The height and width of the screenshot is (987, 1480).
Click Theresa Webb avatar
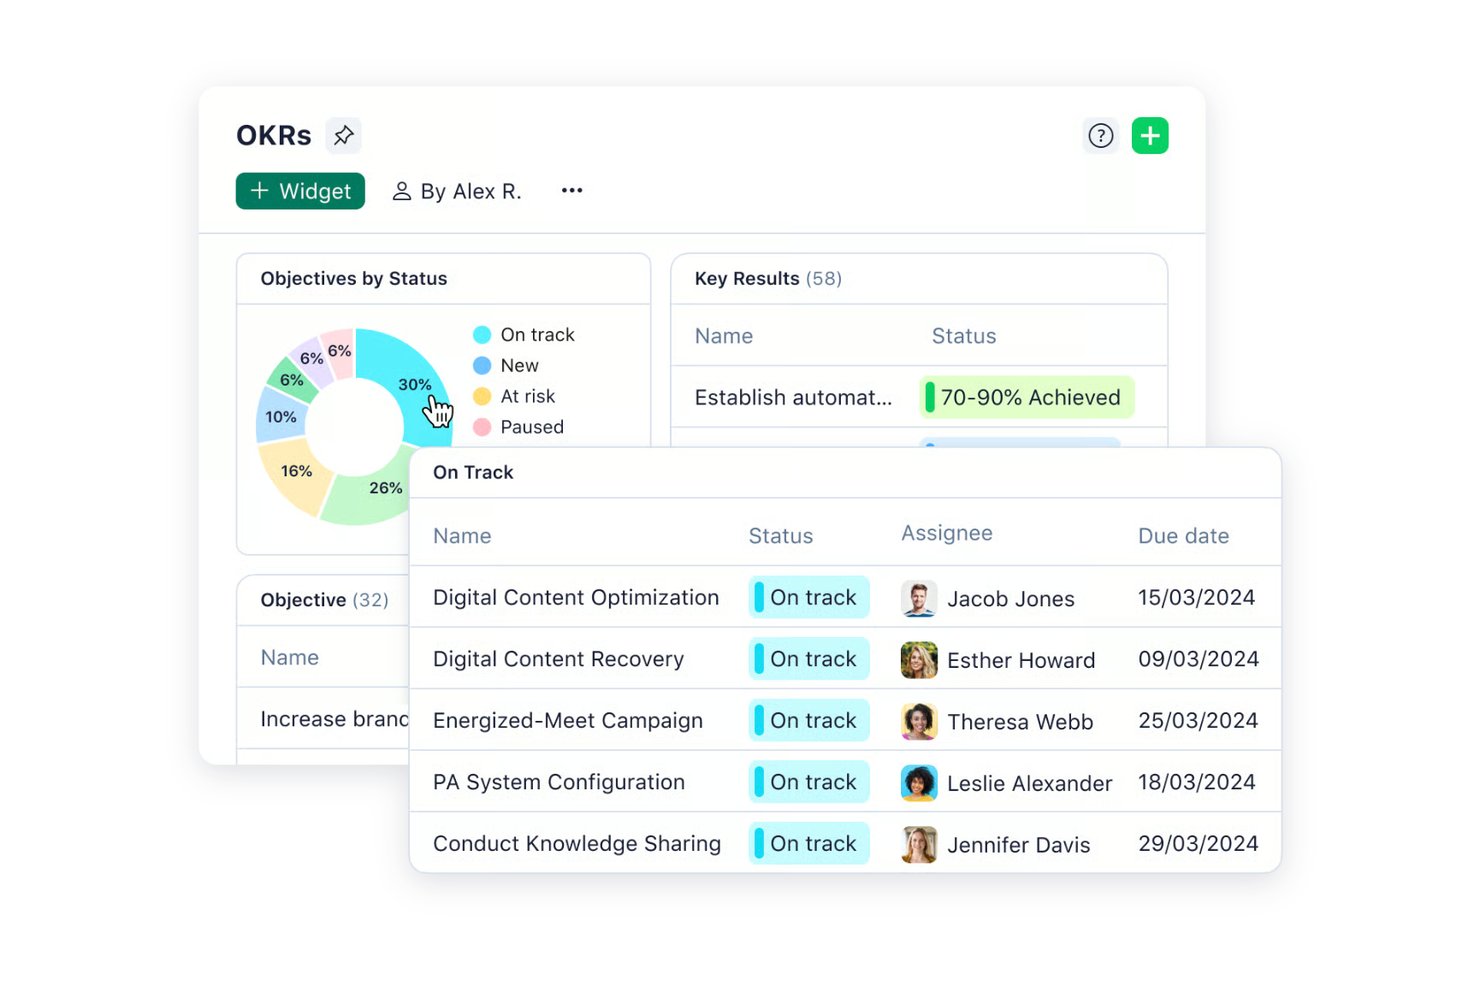click(919, 721)
